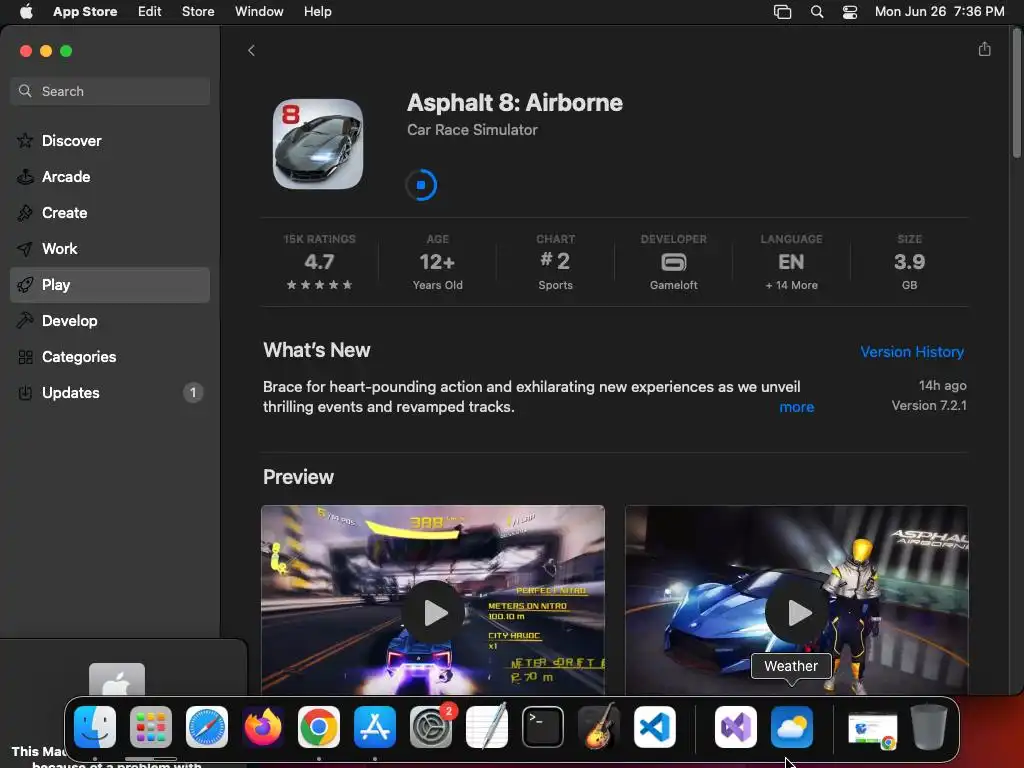Launch Safari from the Dock
The width and height of the screenshot is (1024, 768).
(207, 727)
